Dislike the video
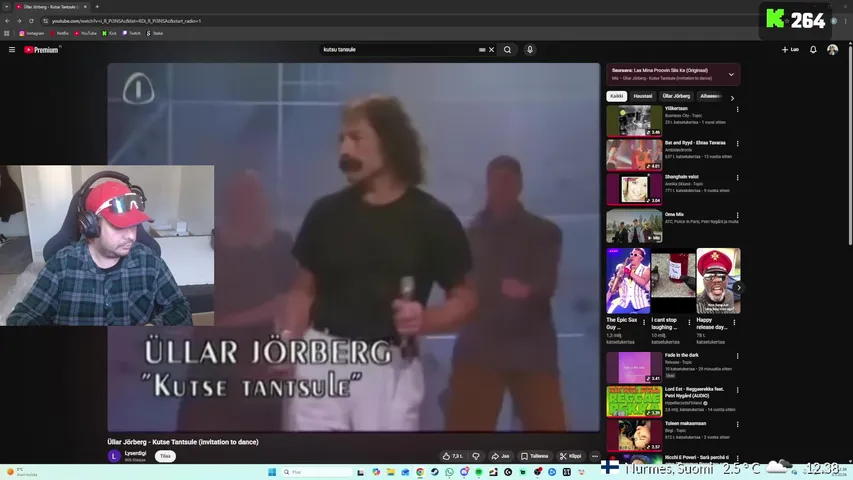 [476, 456]
